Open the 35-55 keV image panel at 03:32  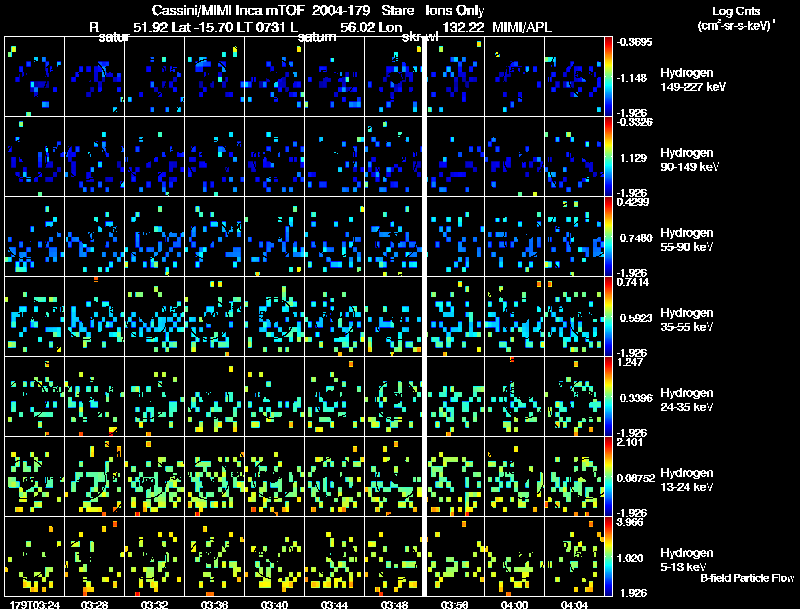point(155,317)
